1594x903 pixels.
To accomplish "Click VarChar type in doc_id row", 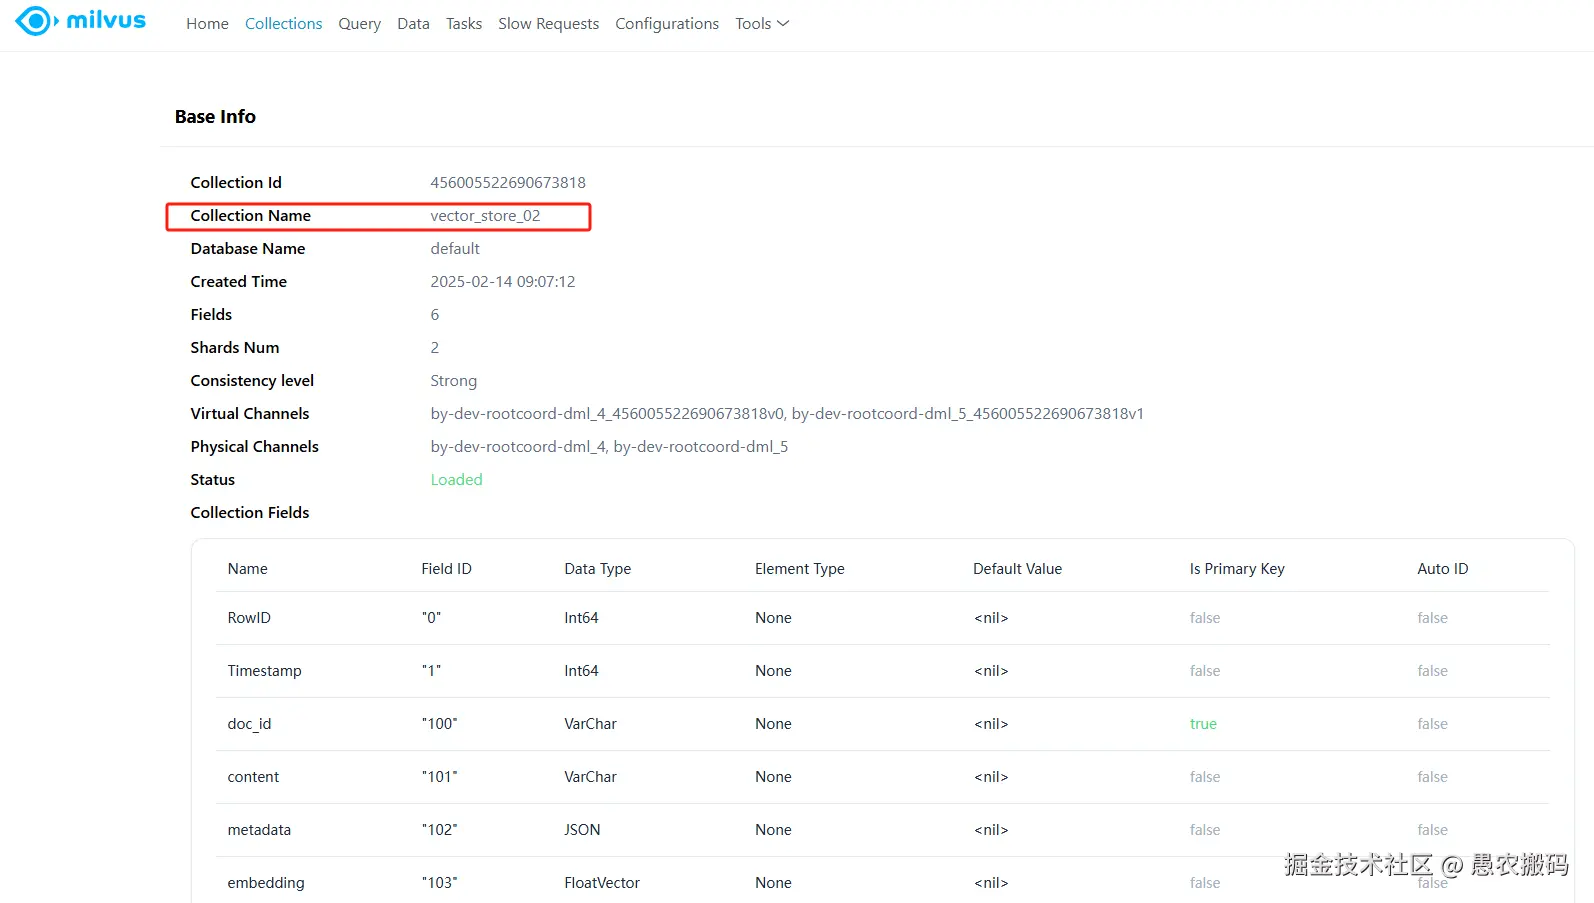I will click(x=590, y=723).
